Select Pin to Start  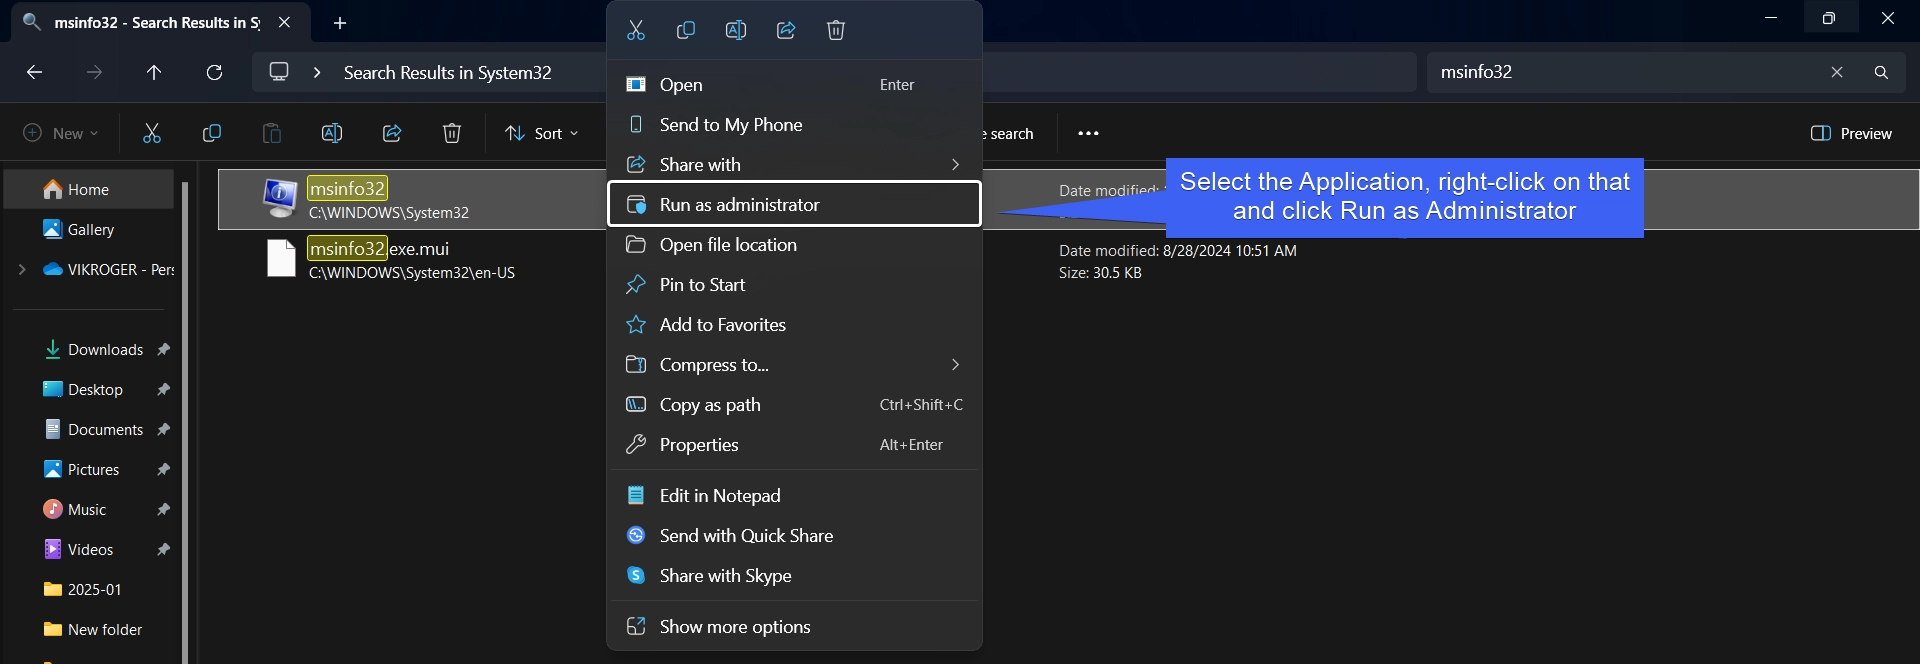(794, 285)
